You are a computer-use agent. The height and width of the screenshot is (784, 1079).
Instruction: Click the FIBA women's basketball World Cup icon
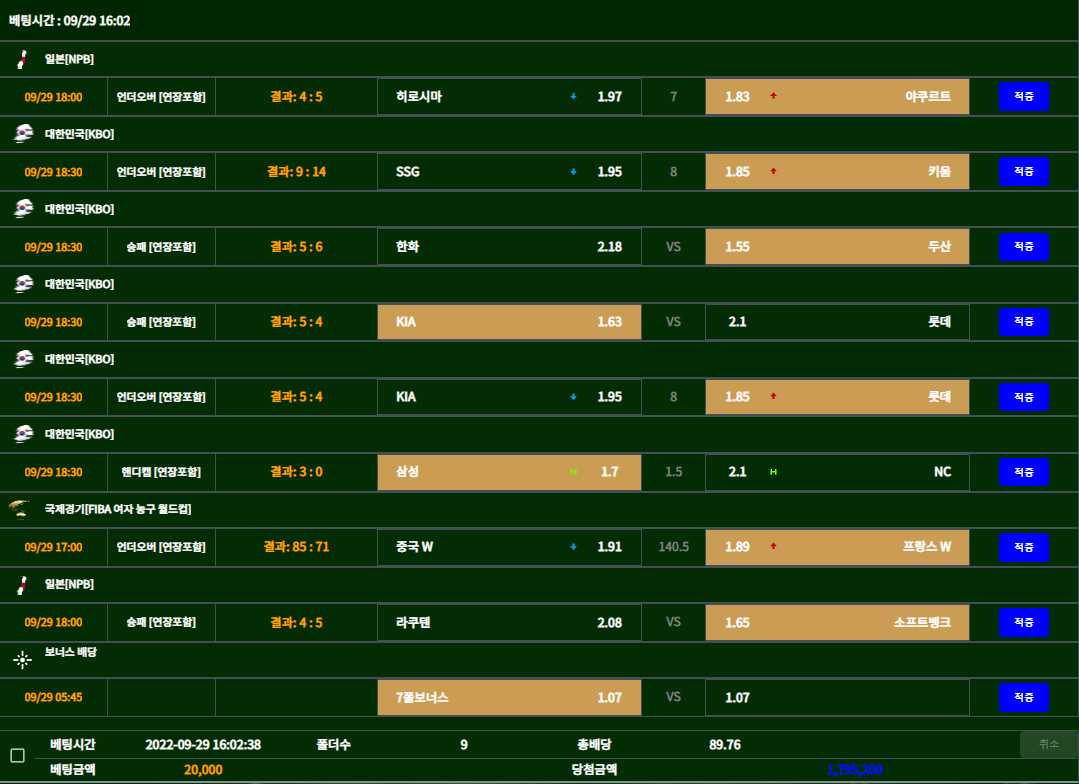pos(19,509)
